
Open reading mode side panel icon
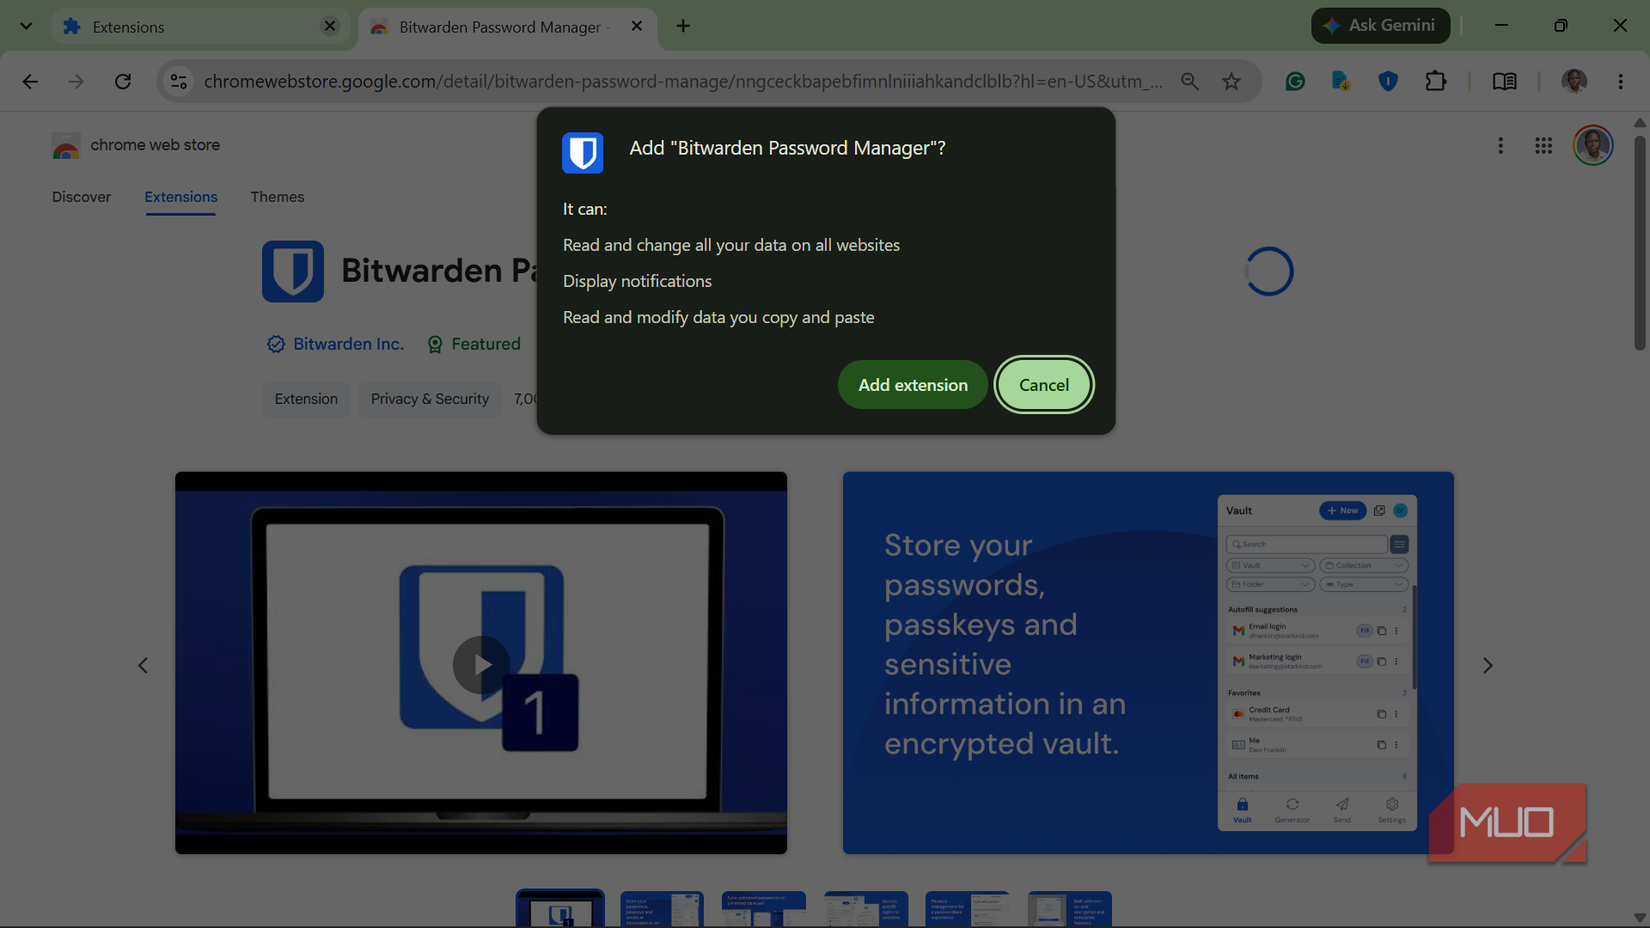point(1504,81)
